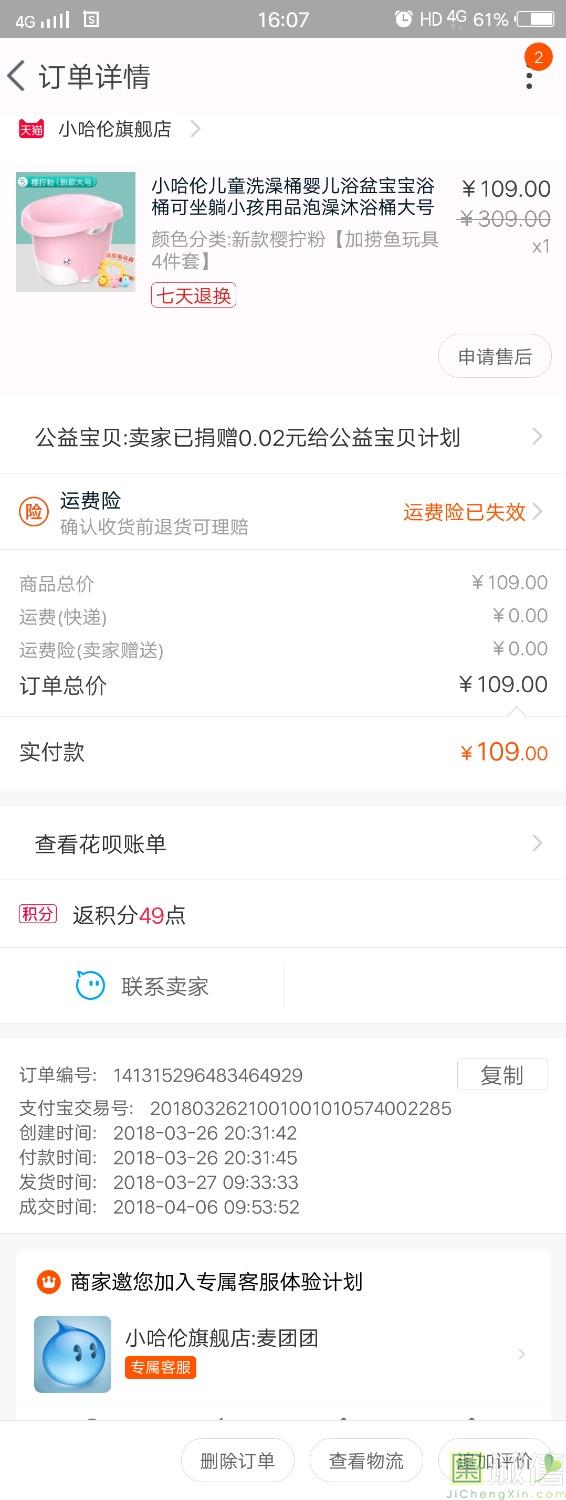The height and width of the screenshot is (1500, 566).
Task: Expand the 麦团团 service plan chevron
Action: coord(522,1354)
